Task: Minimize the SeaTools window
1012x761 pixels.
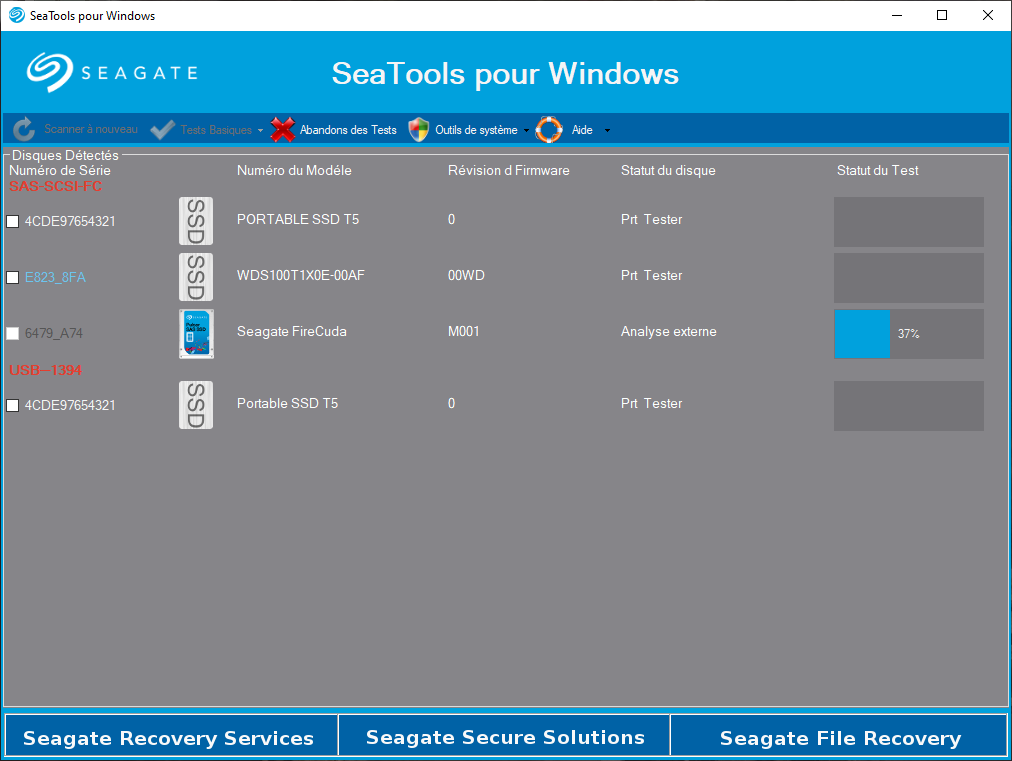Action: click(896, 15)
